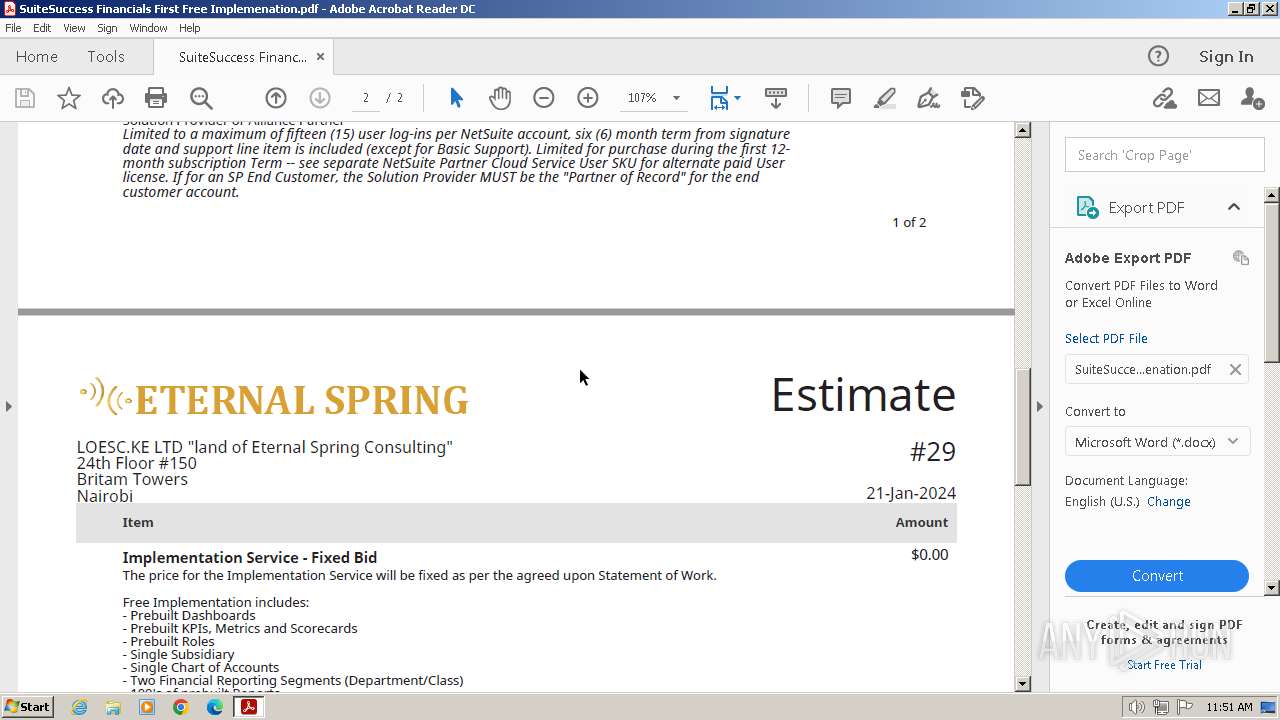Click Sign In
Image resolution: width=1280 pixels, height=720 pixels.
(x=1226, y=56)
